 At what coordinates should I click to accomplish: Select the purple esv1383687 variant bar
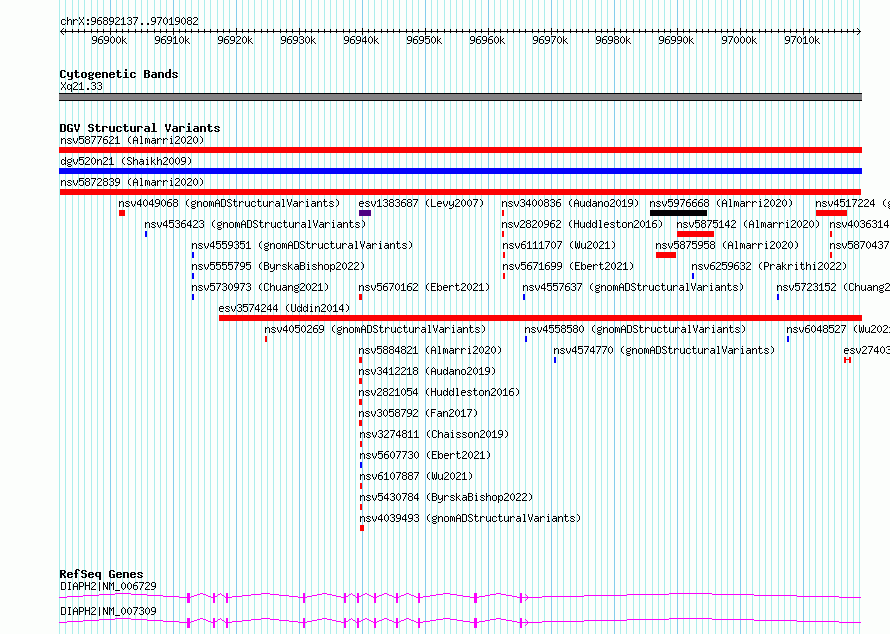click(x=365, y=213)
